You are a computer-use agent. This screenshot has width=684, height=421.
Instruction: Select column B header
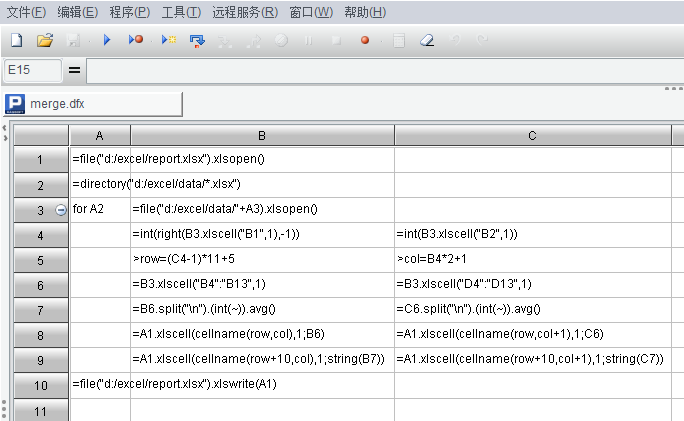262,135
